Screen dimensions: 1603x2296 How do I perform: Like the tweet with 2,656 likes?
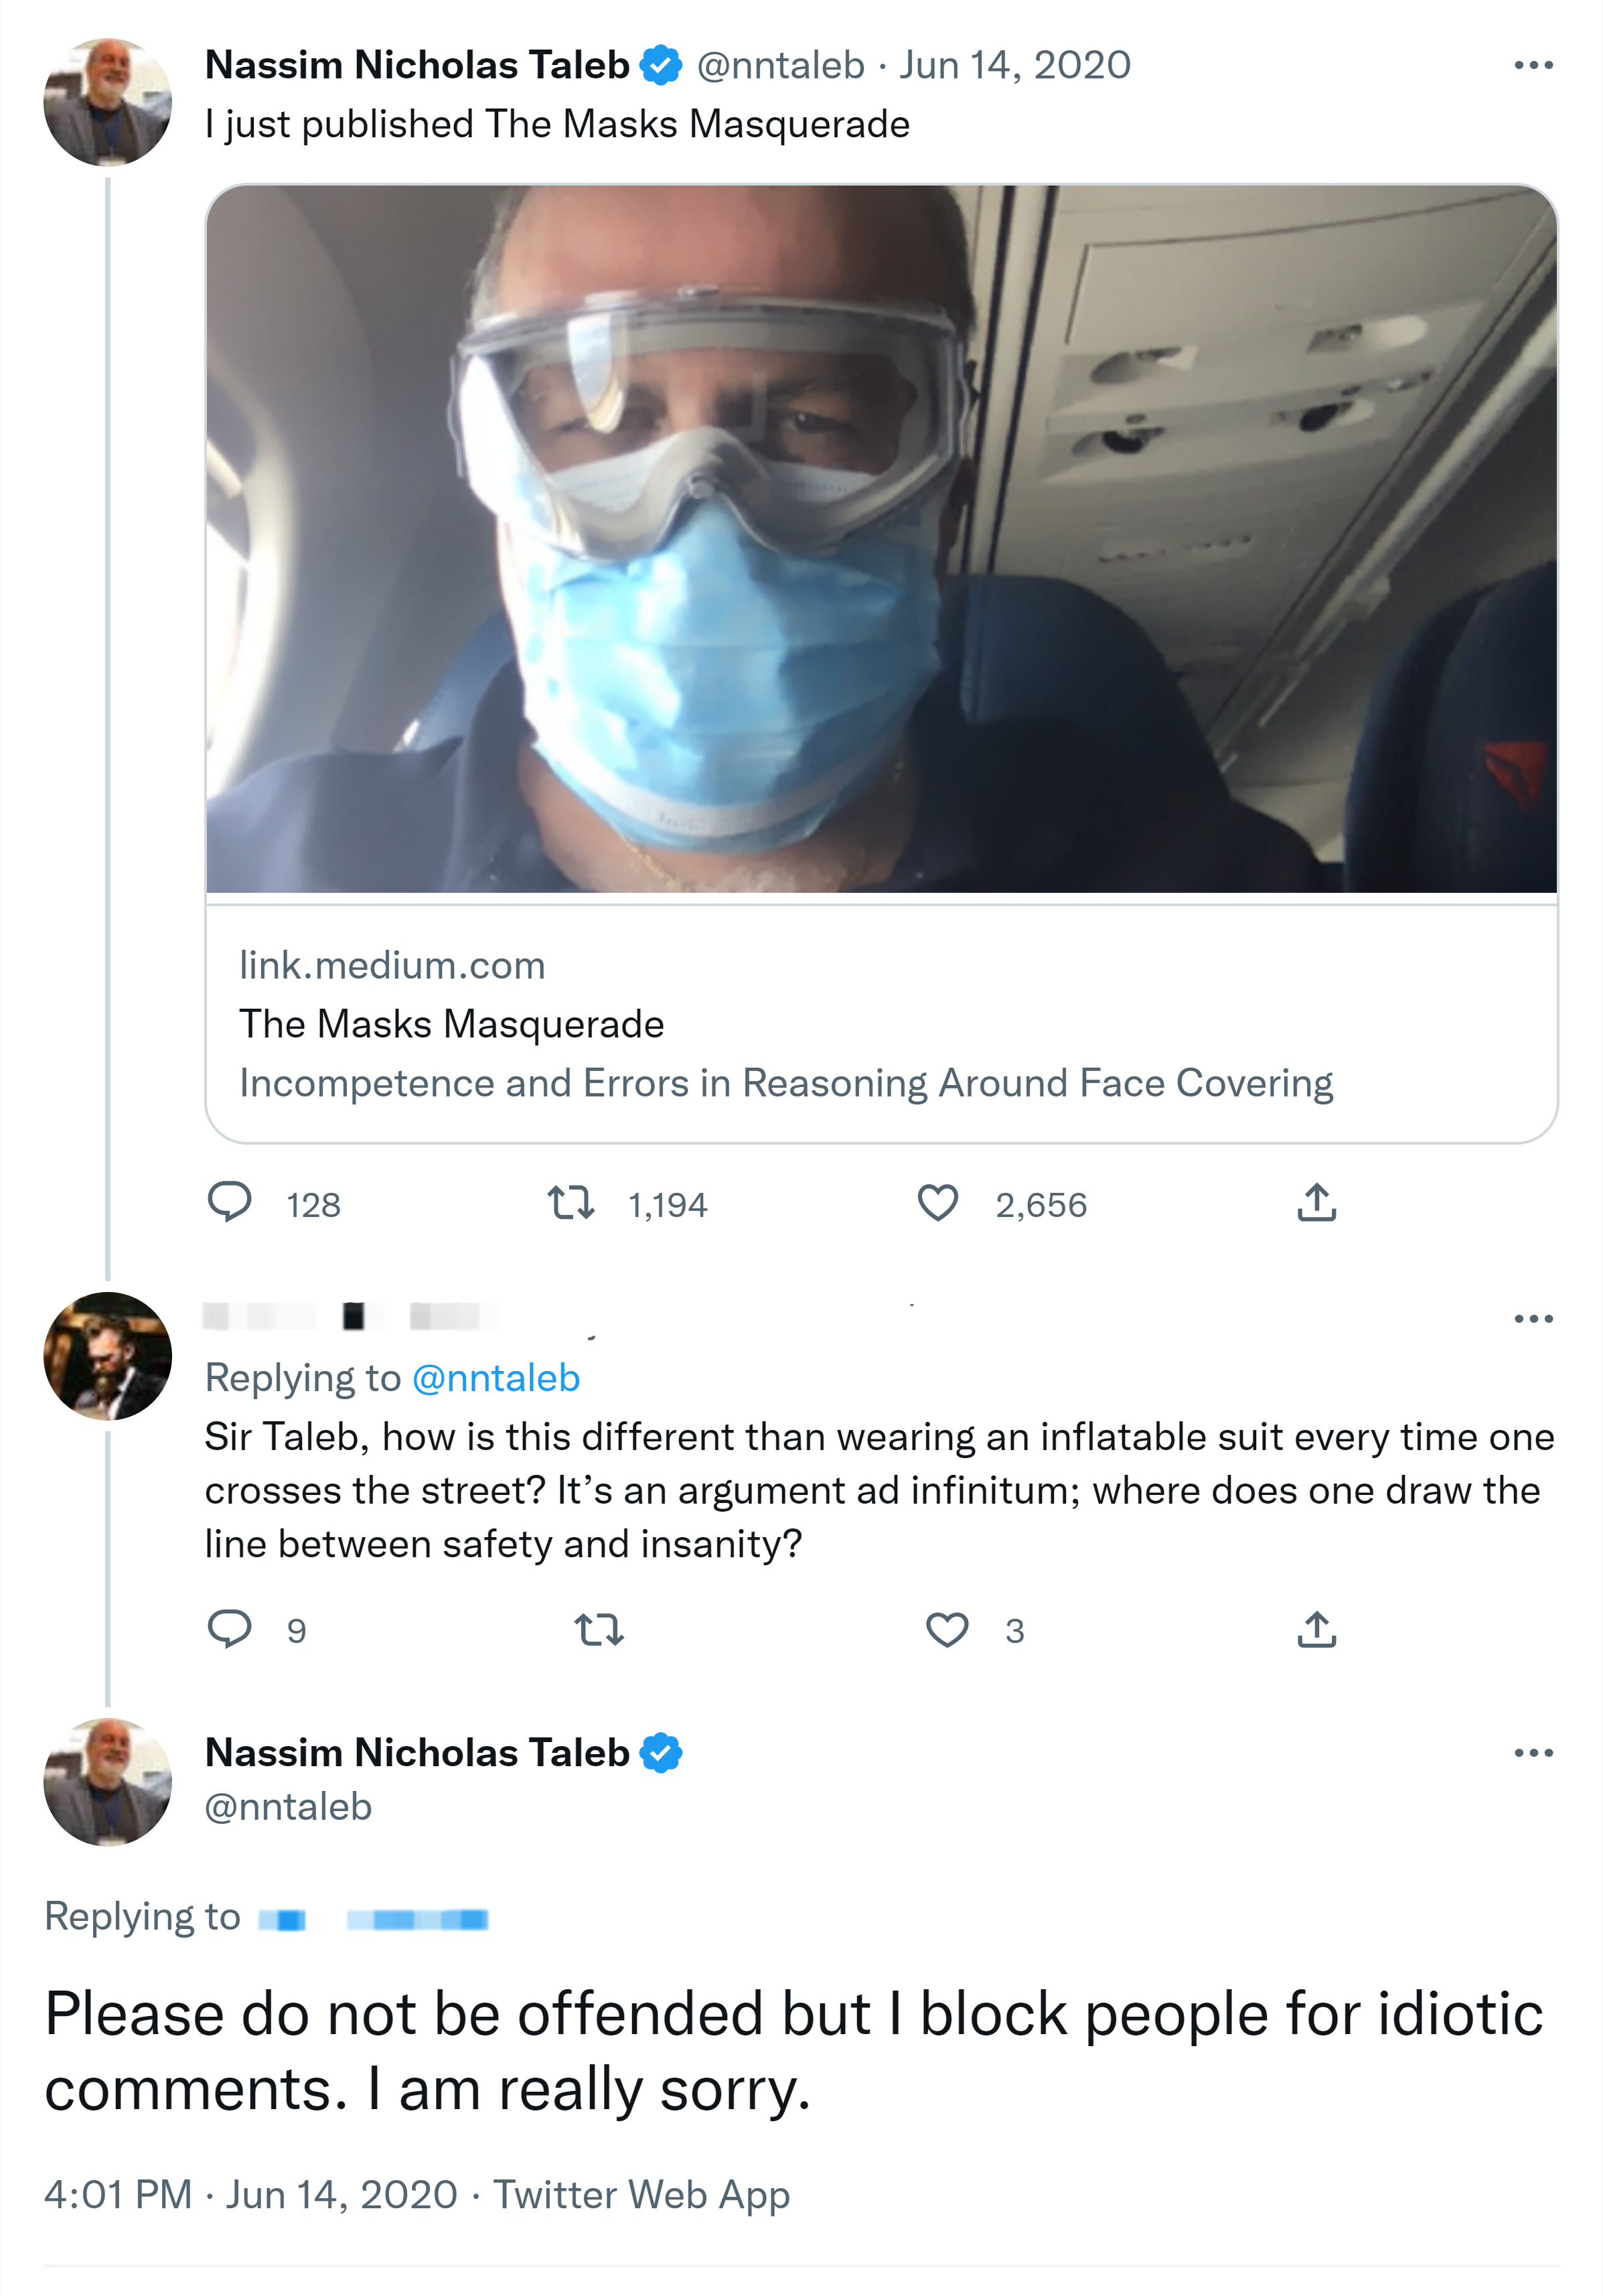(938, 1202)
